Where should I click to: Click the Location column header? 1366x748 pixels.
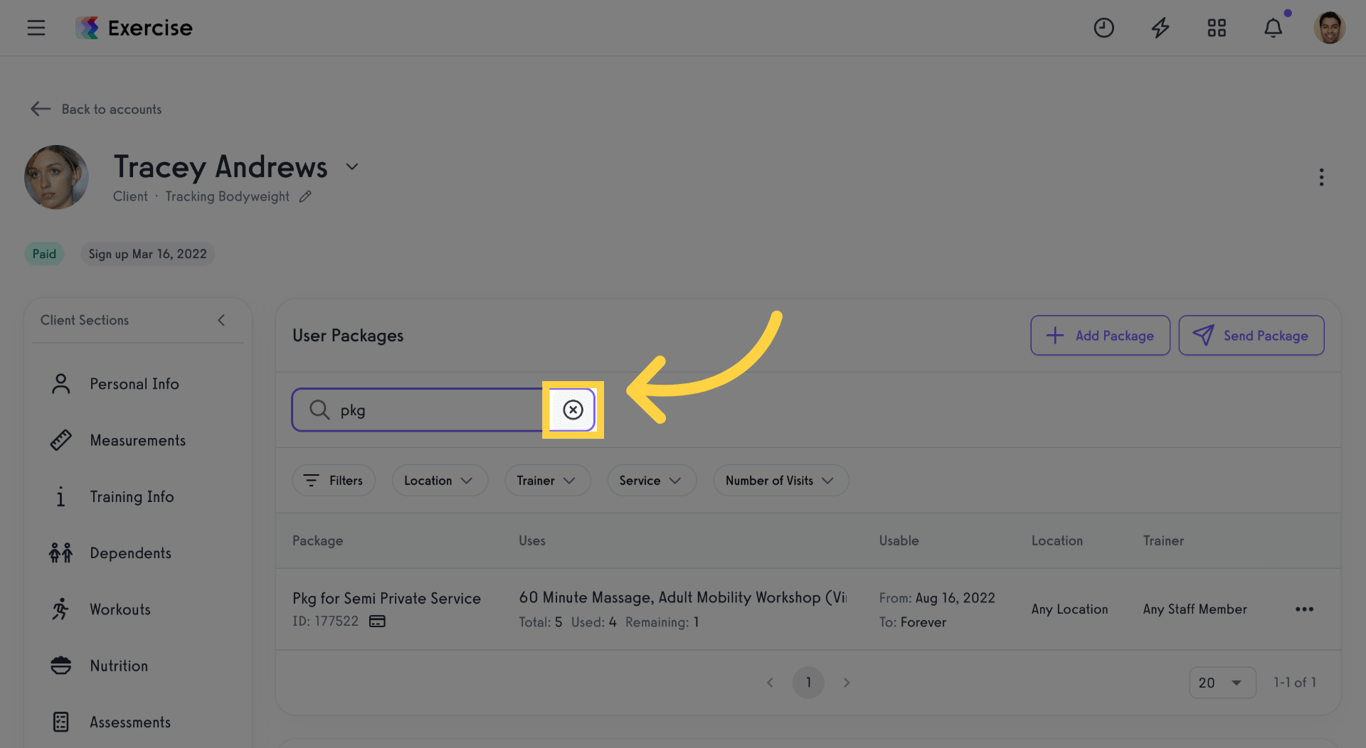coord(1057,541)
